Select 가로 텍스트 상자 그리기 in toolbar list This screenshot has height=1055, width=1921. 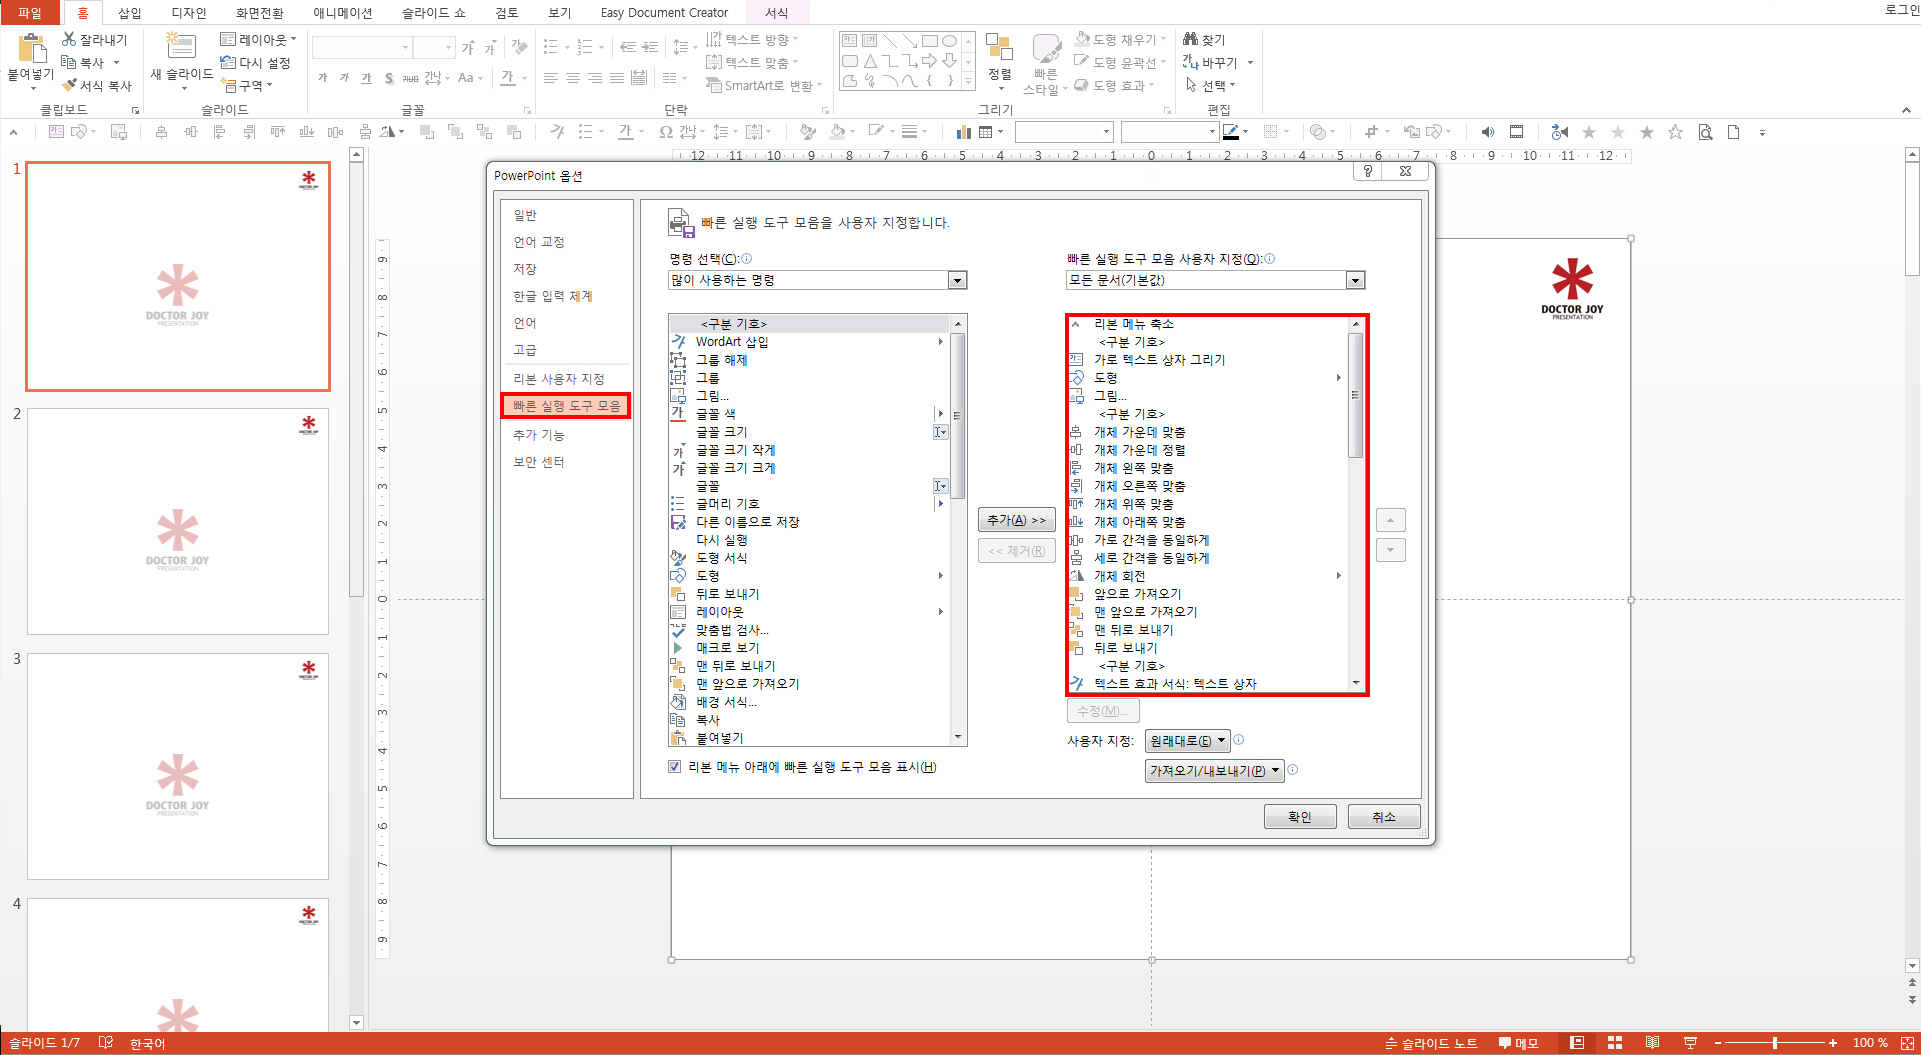coord(1208,360)
